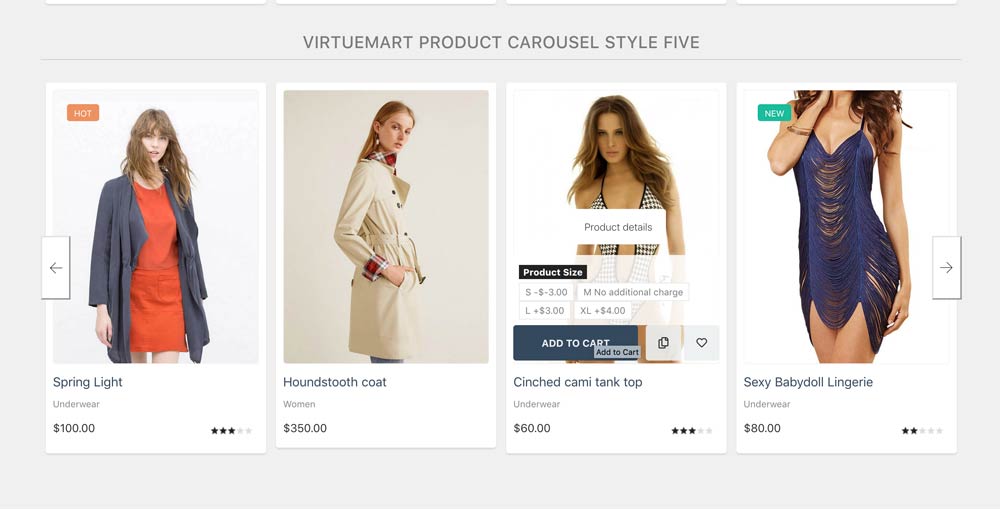This screenshot has width=1000, height=510.
Task: Click the NEW badge on Babydoll Lingerie
Action: (x=774, y=113)
